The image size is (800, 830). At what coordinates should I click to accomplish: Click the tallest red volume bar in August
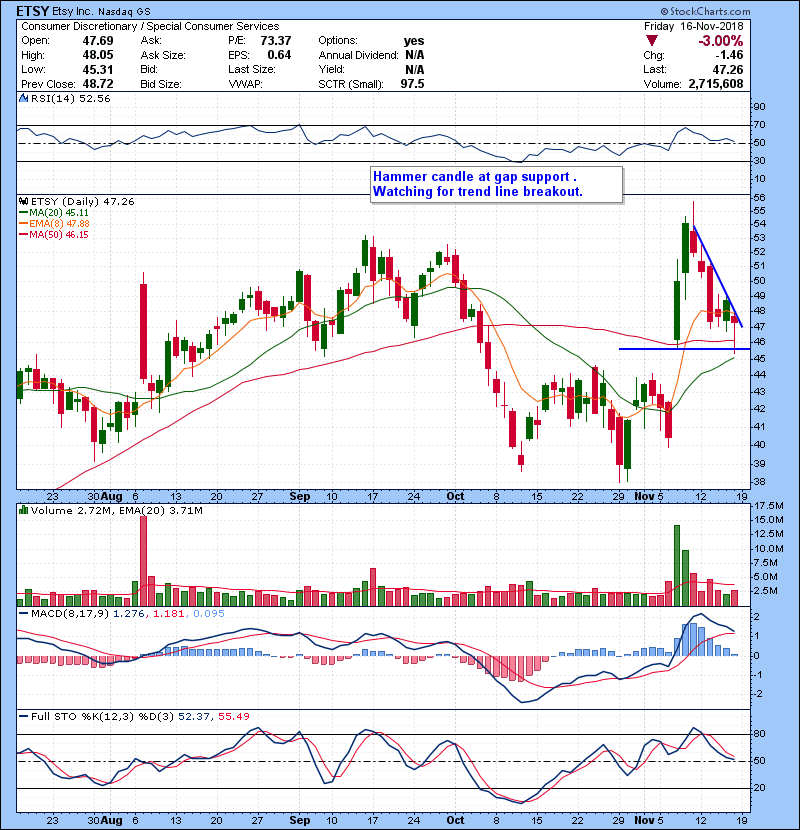[143, 561]
